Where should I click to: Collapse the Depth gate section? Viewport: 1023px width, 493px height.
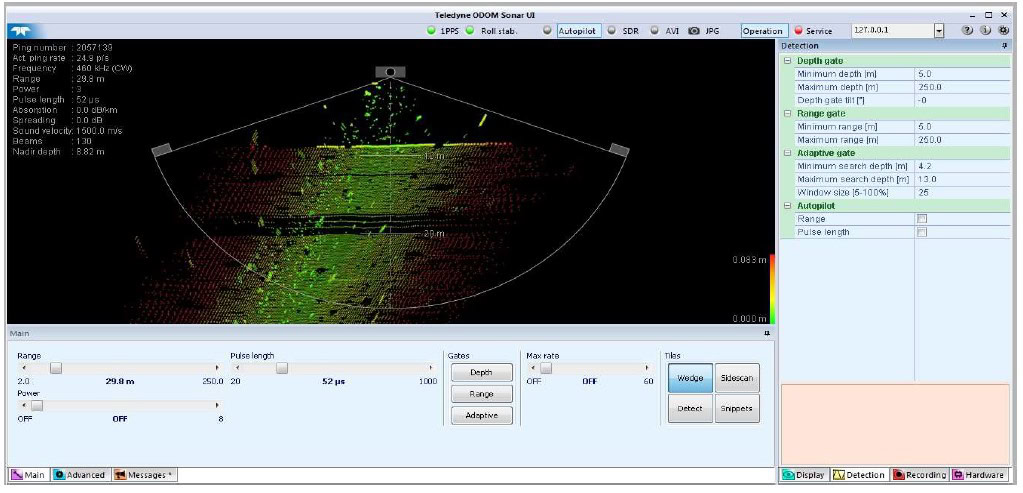pos(787,61)
